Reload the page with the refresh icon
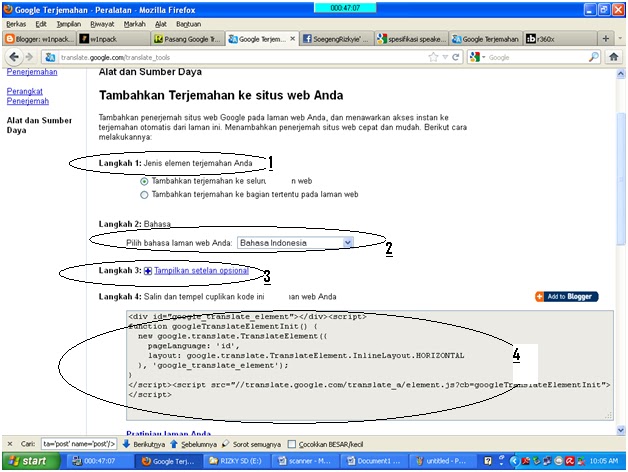Screen dimensions: 628x472 click(455, 57)
